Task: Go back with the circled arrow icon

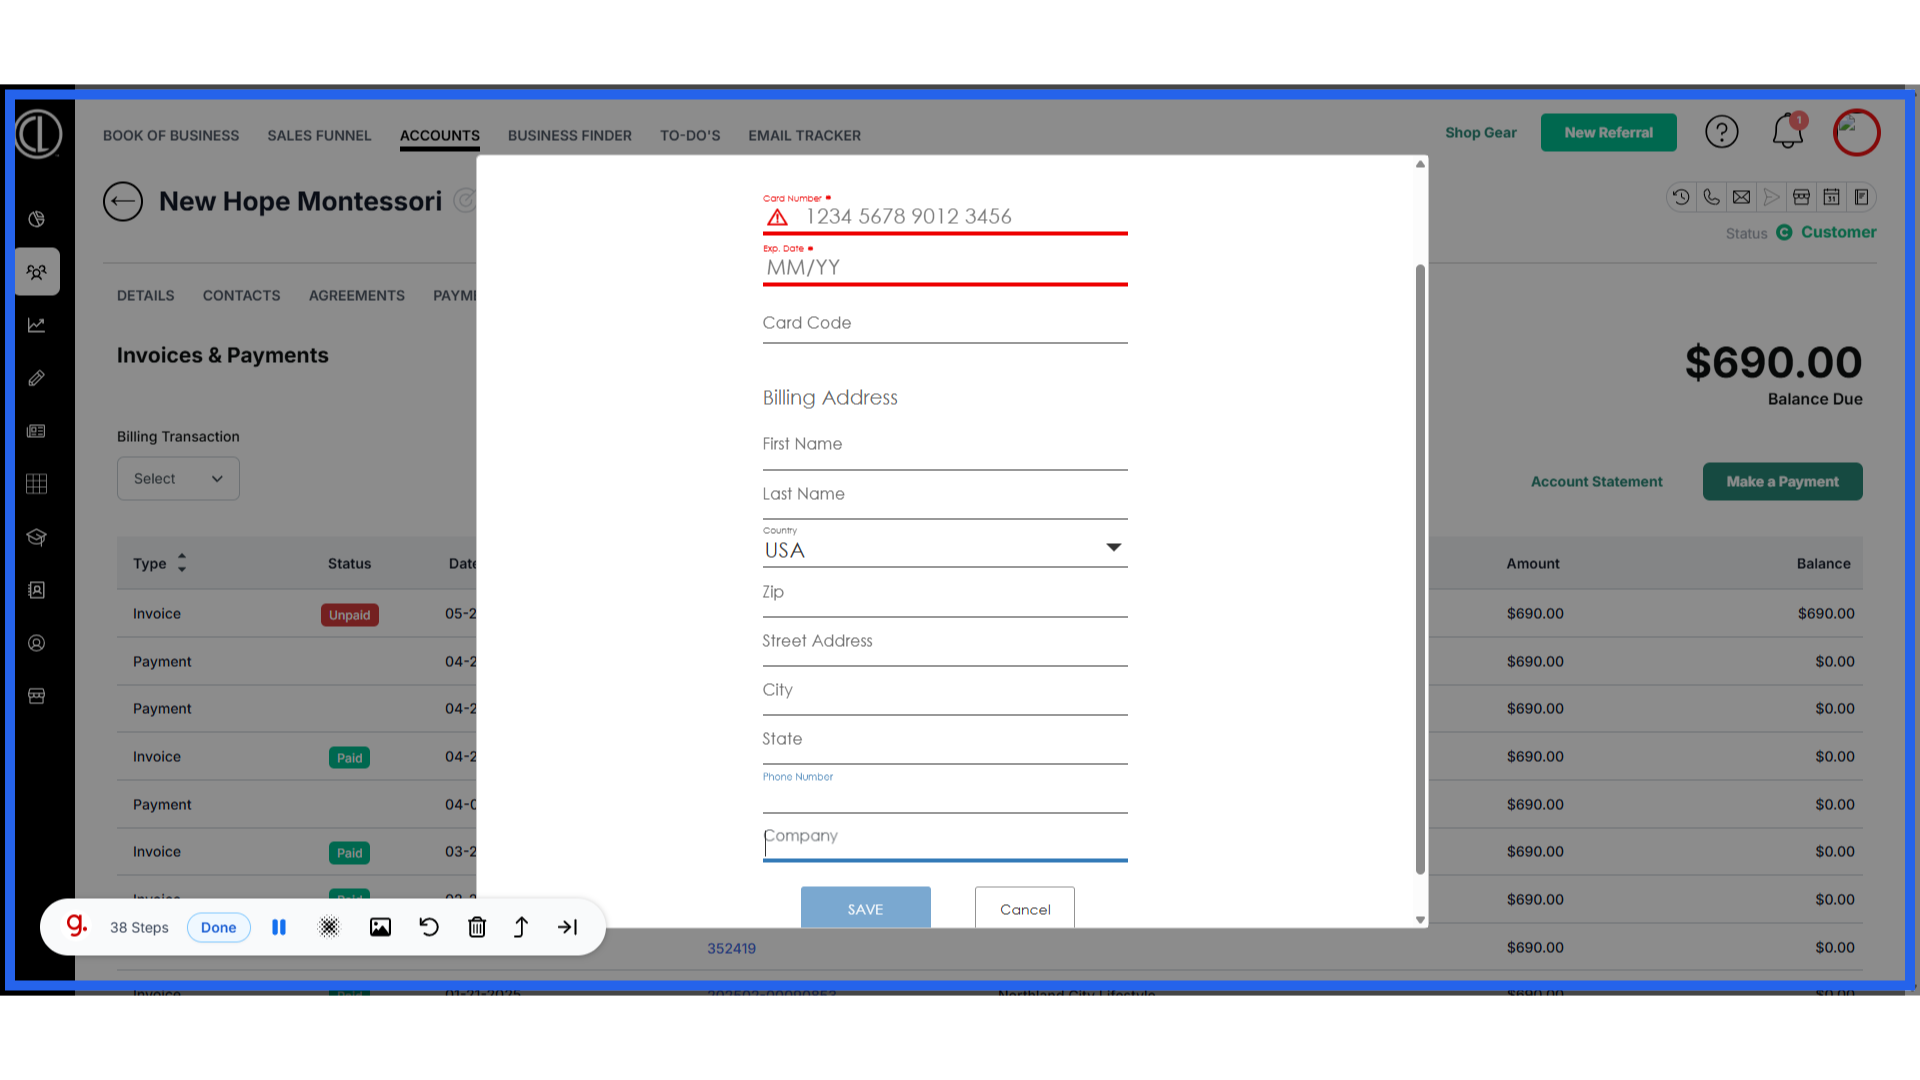Action: 123,201
